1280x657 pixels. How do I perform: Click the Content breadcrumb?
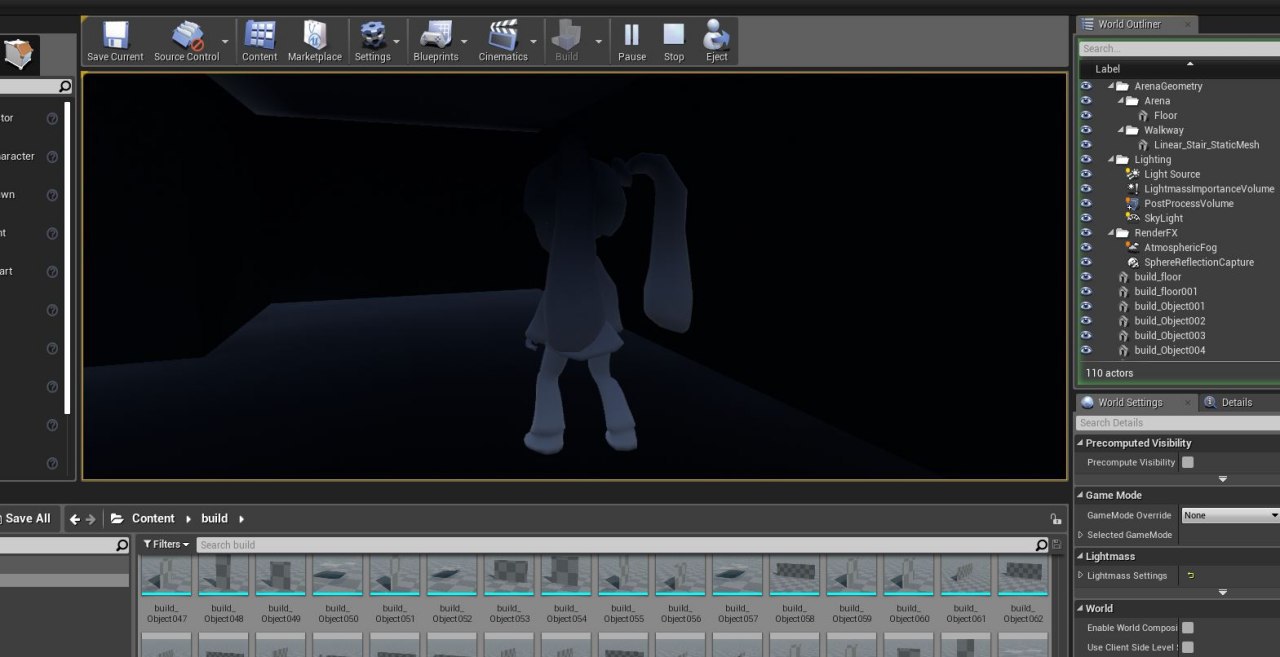[153, 518]
